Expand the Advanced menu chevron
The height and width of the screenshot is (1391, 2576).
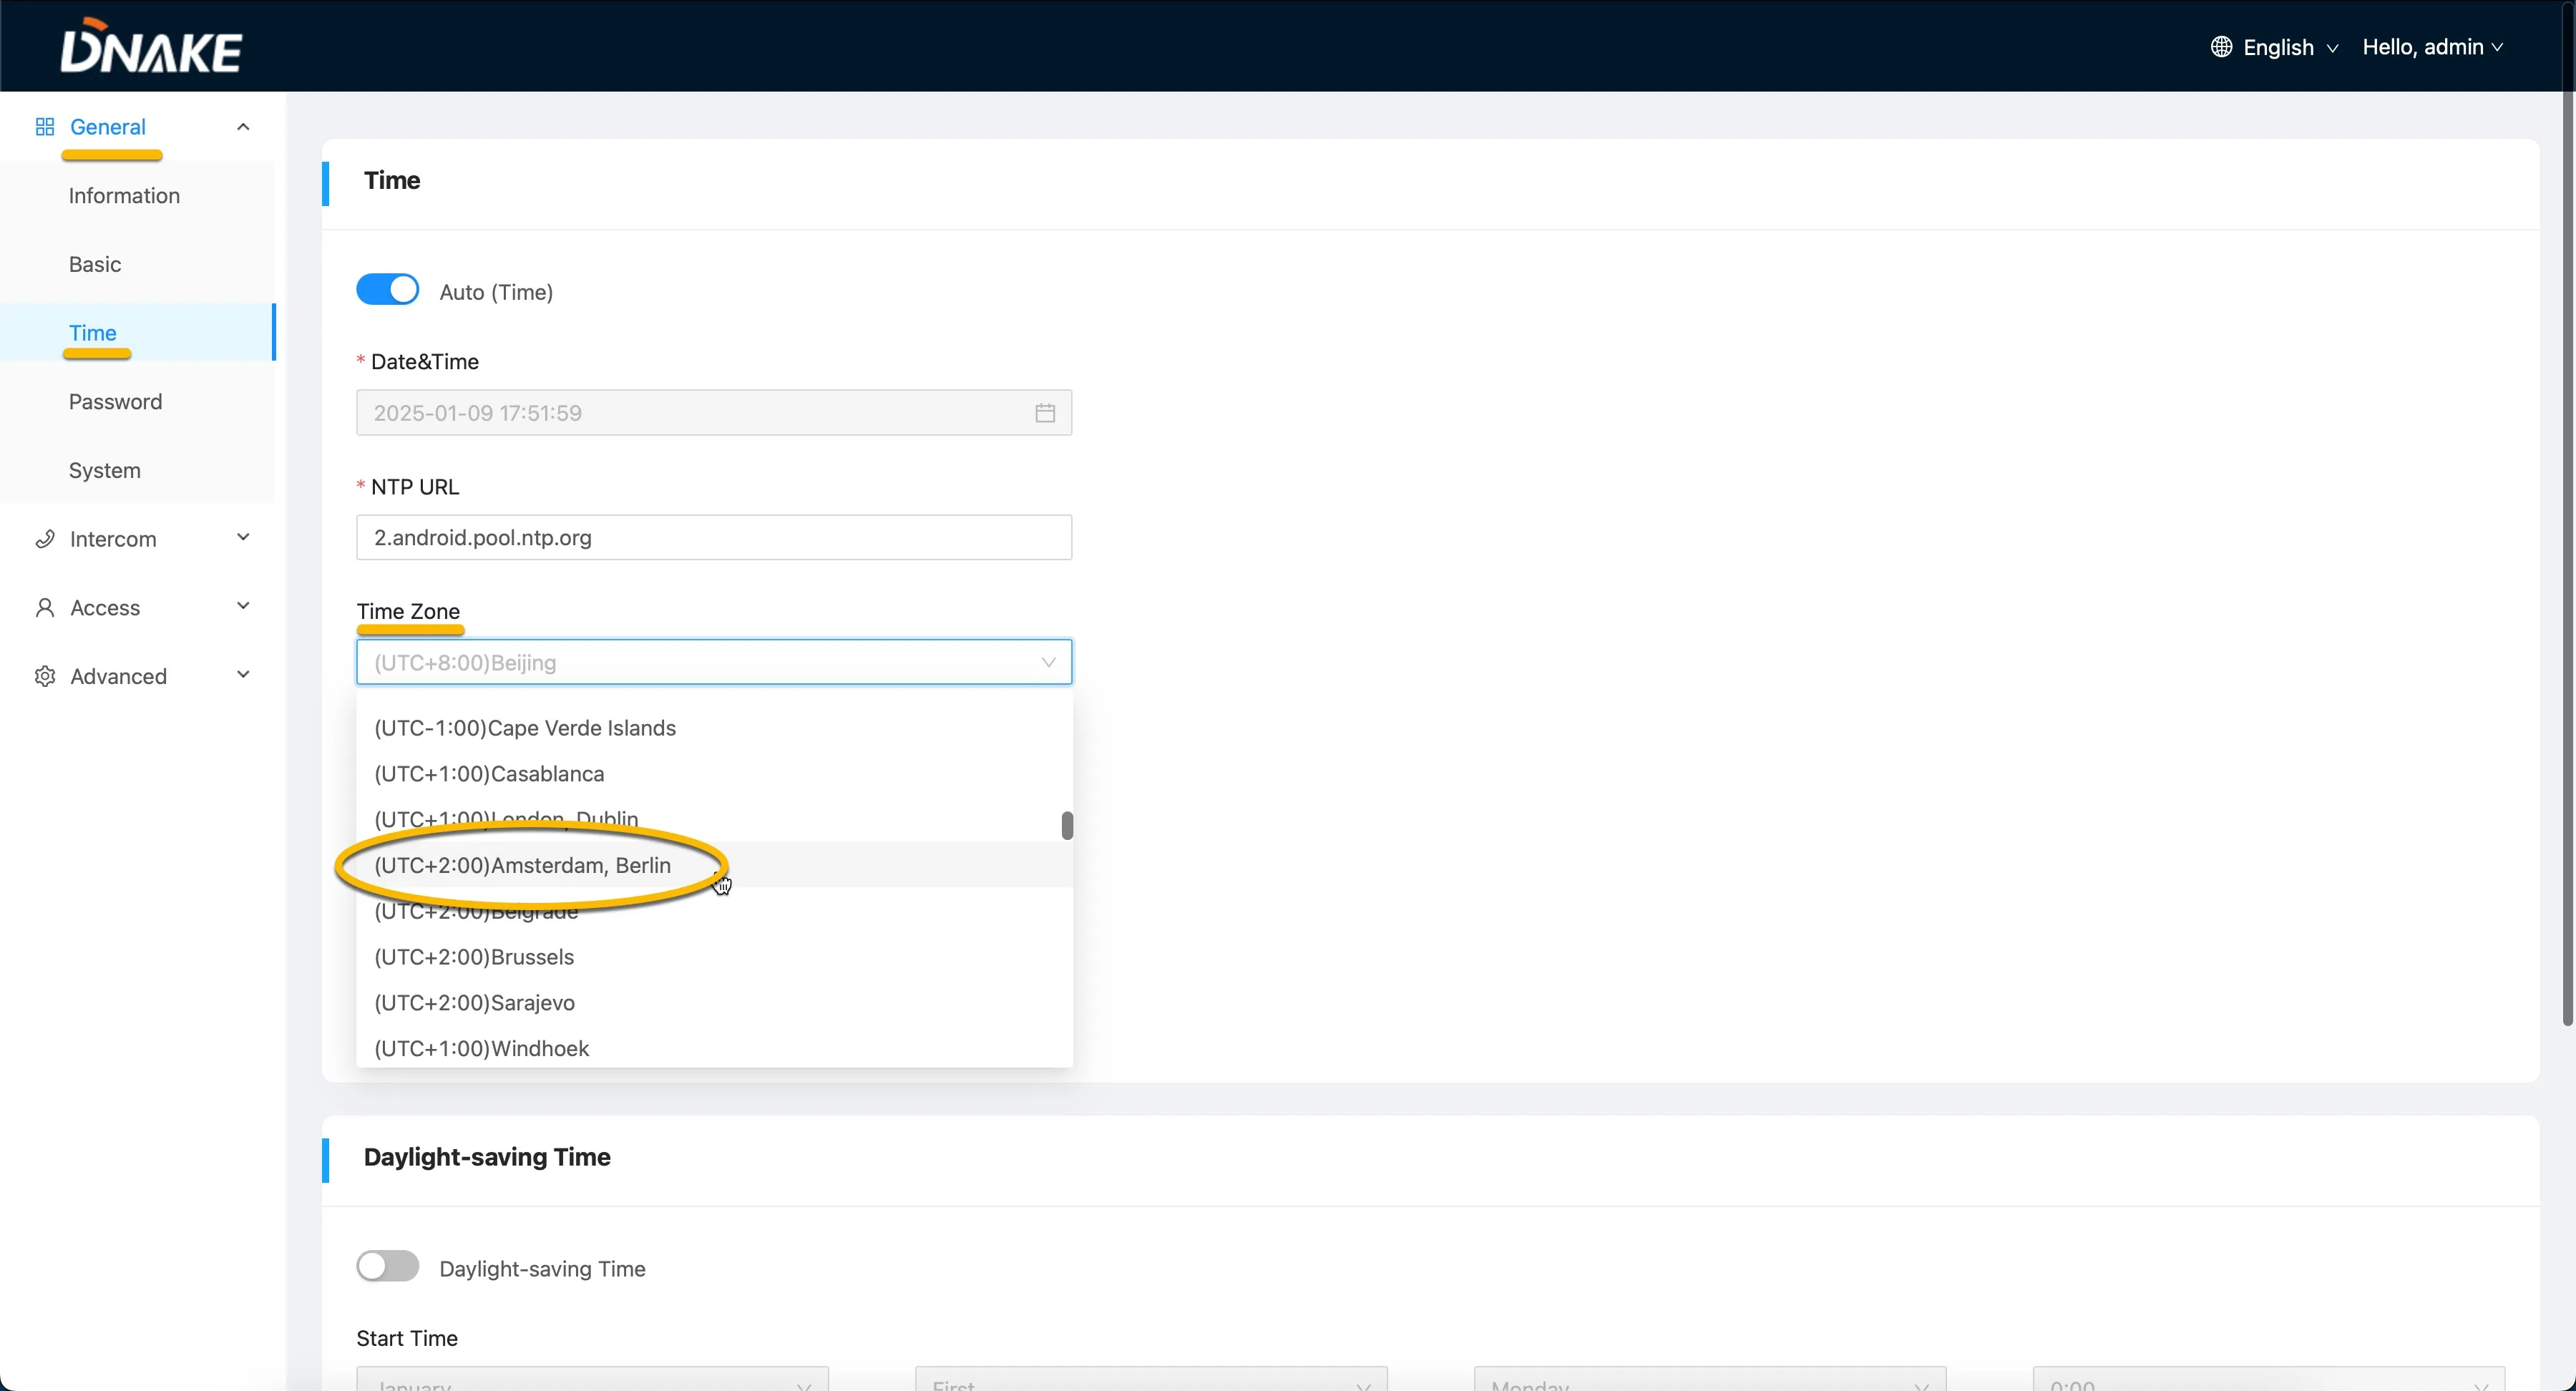click(243, 675)
